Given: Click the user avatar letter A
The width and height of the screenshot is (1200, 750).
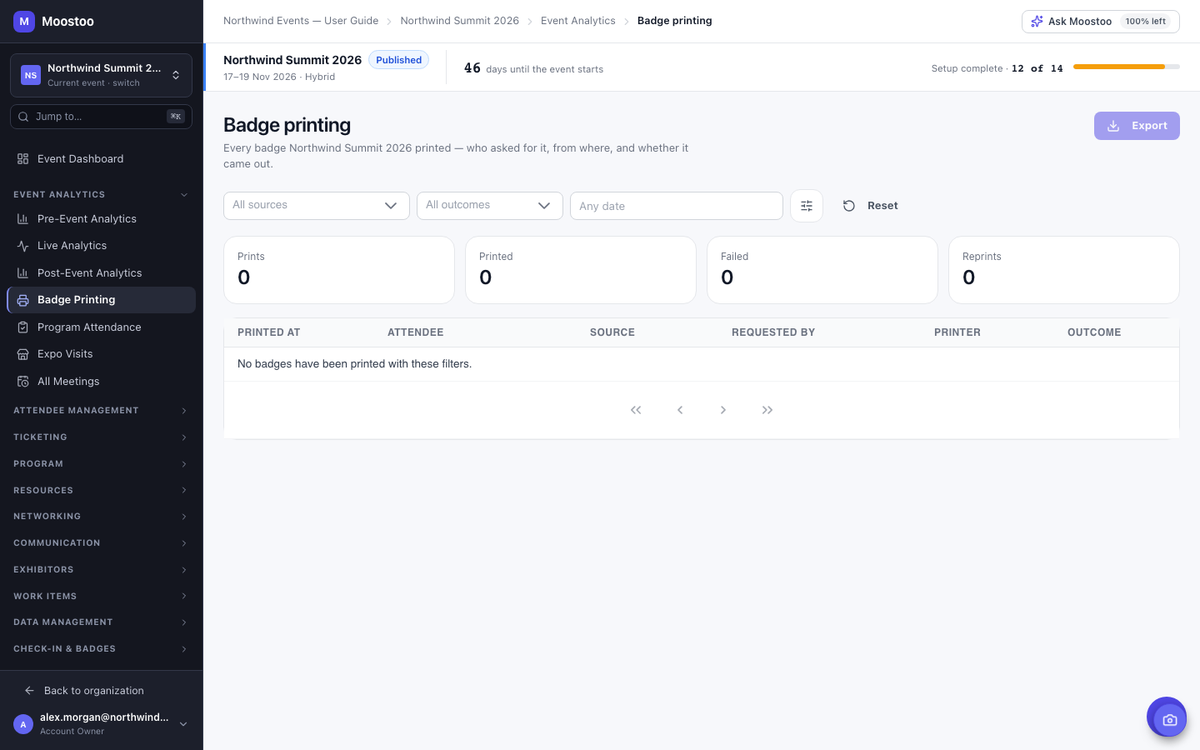Looking at the screenshot, I should click(x=23, y=724).
